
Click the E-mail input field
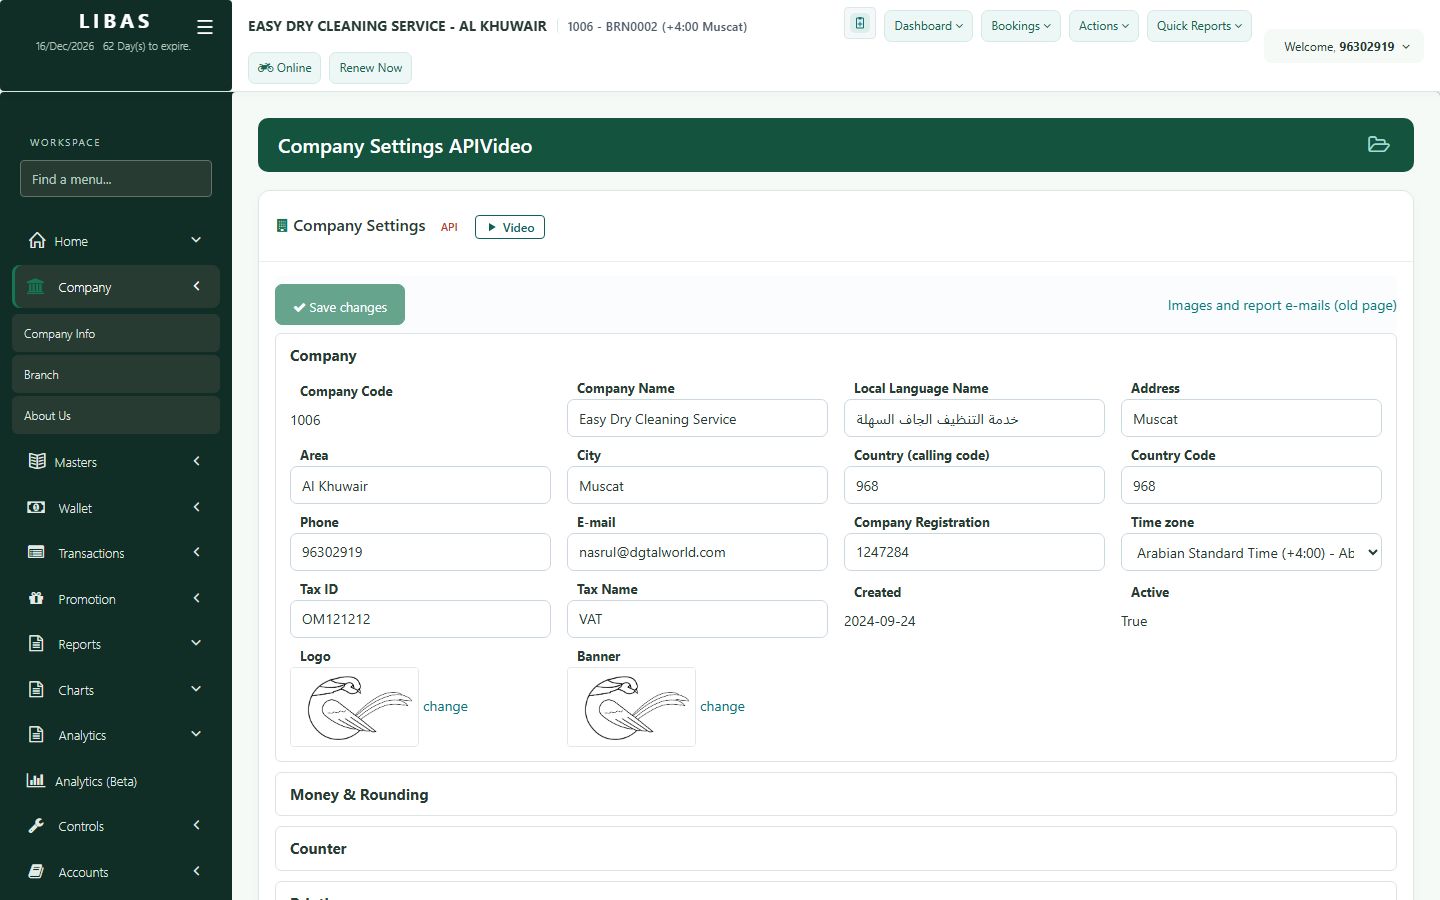[697, 552]
